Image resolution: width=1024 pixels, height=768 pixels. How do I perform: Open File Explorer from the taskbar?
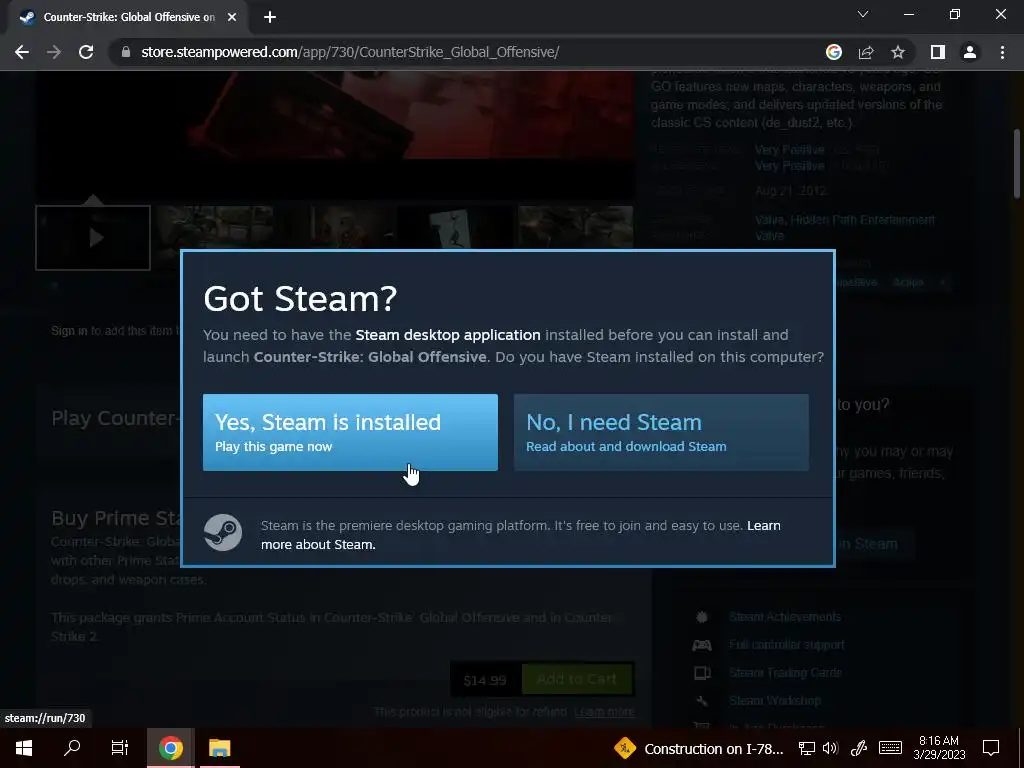click(x=219, y=748)
